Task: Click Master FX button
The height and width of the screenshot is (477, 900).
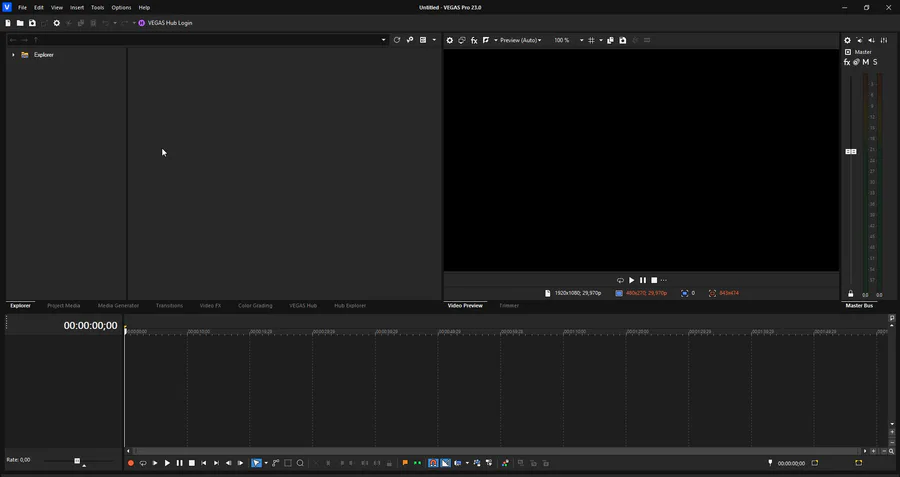Action: point(847,62)
